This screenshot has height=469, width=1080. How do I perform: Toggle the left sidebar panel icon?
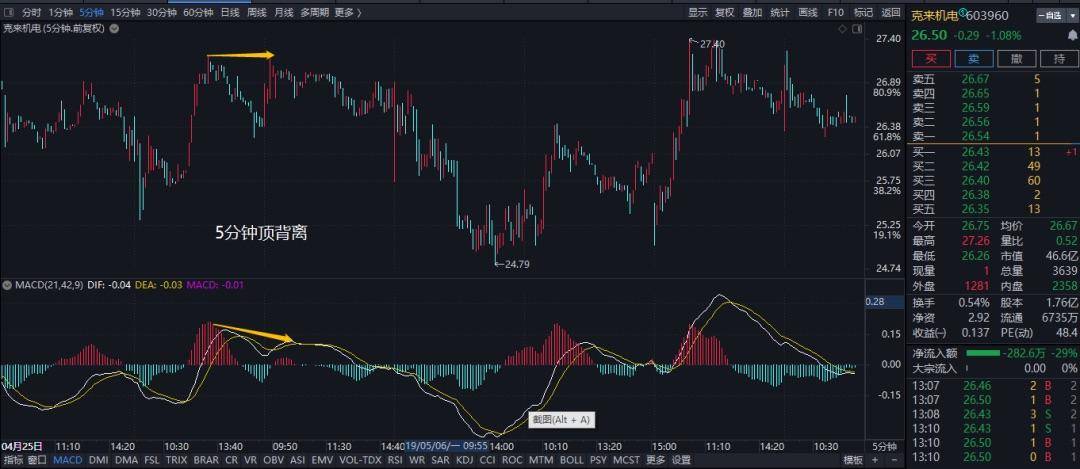[x=9, y=12]
